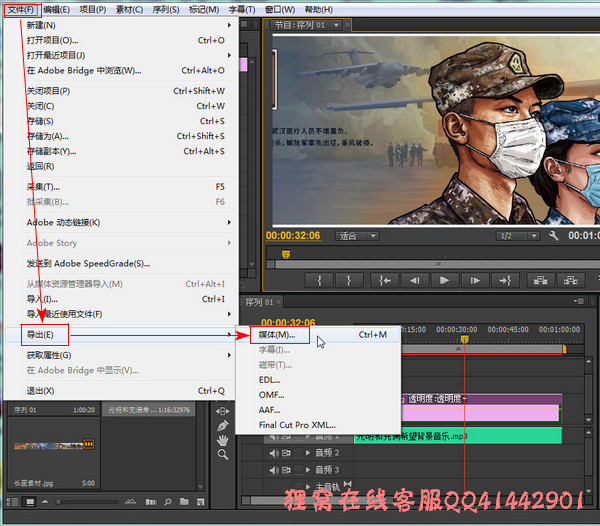
Task: Mute the 音频 2 track speaker
Action: click(x=274, y=453)
